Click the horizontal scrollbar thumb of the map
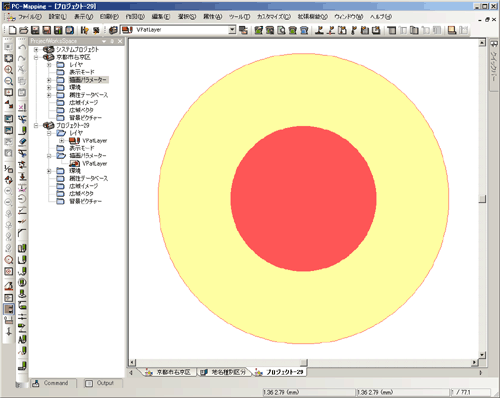The image size is (500, 398). tap(304, 362)
